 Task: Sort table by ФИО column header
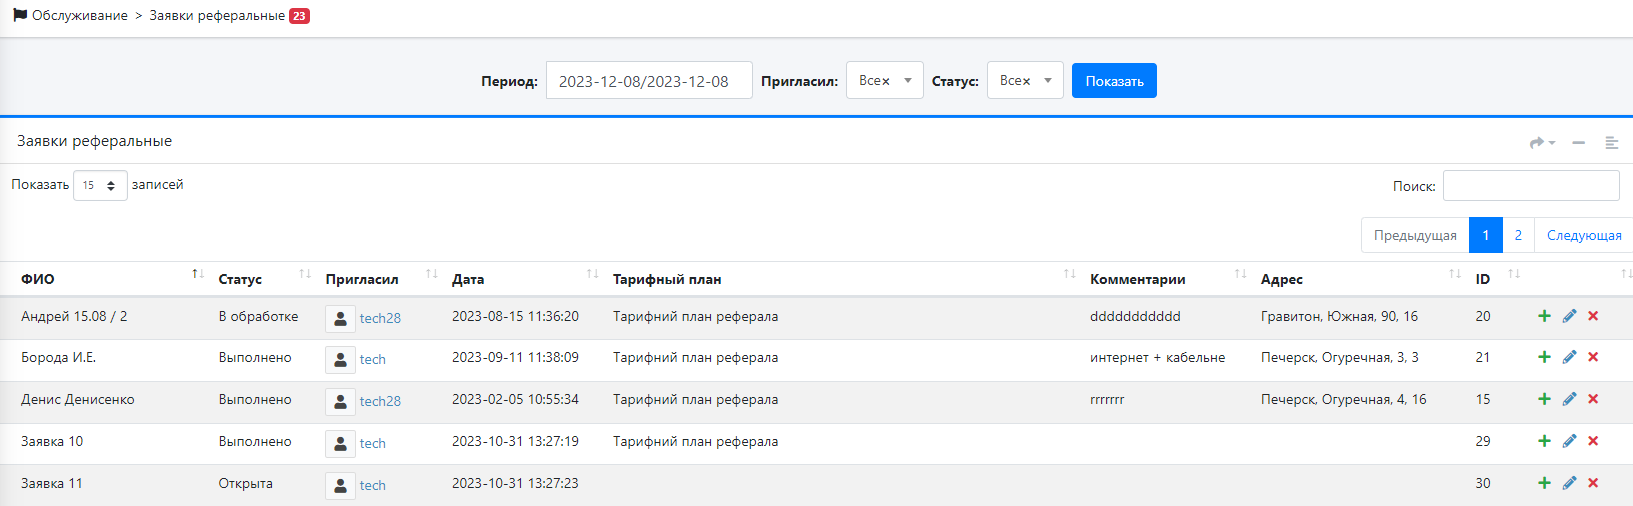tap(38, 279)
